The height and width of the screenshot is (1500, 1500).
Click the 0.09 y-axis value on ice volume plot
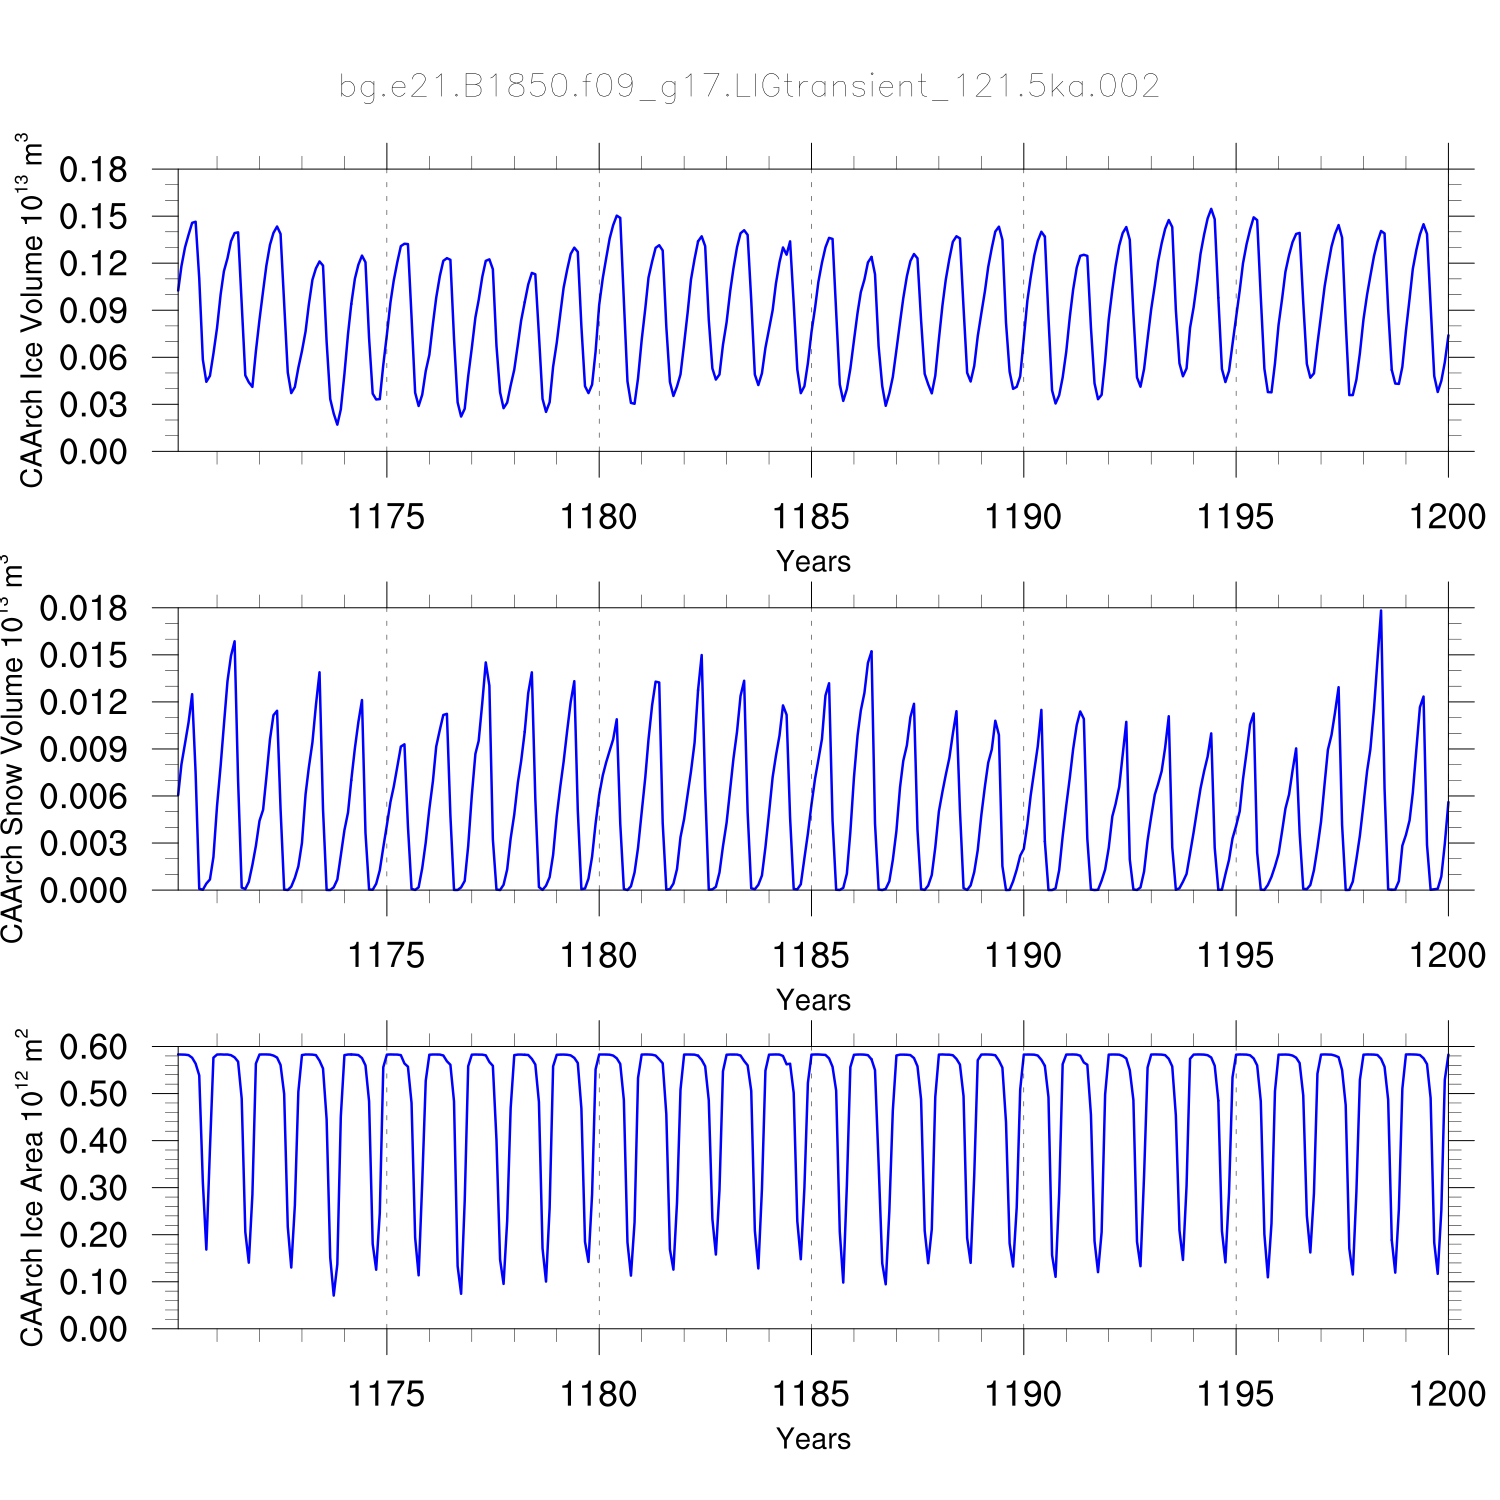click(x=93, y=311)
